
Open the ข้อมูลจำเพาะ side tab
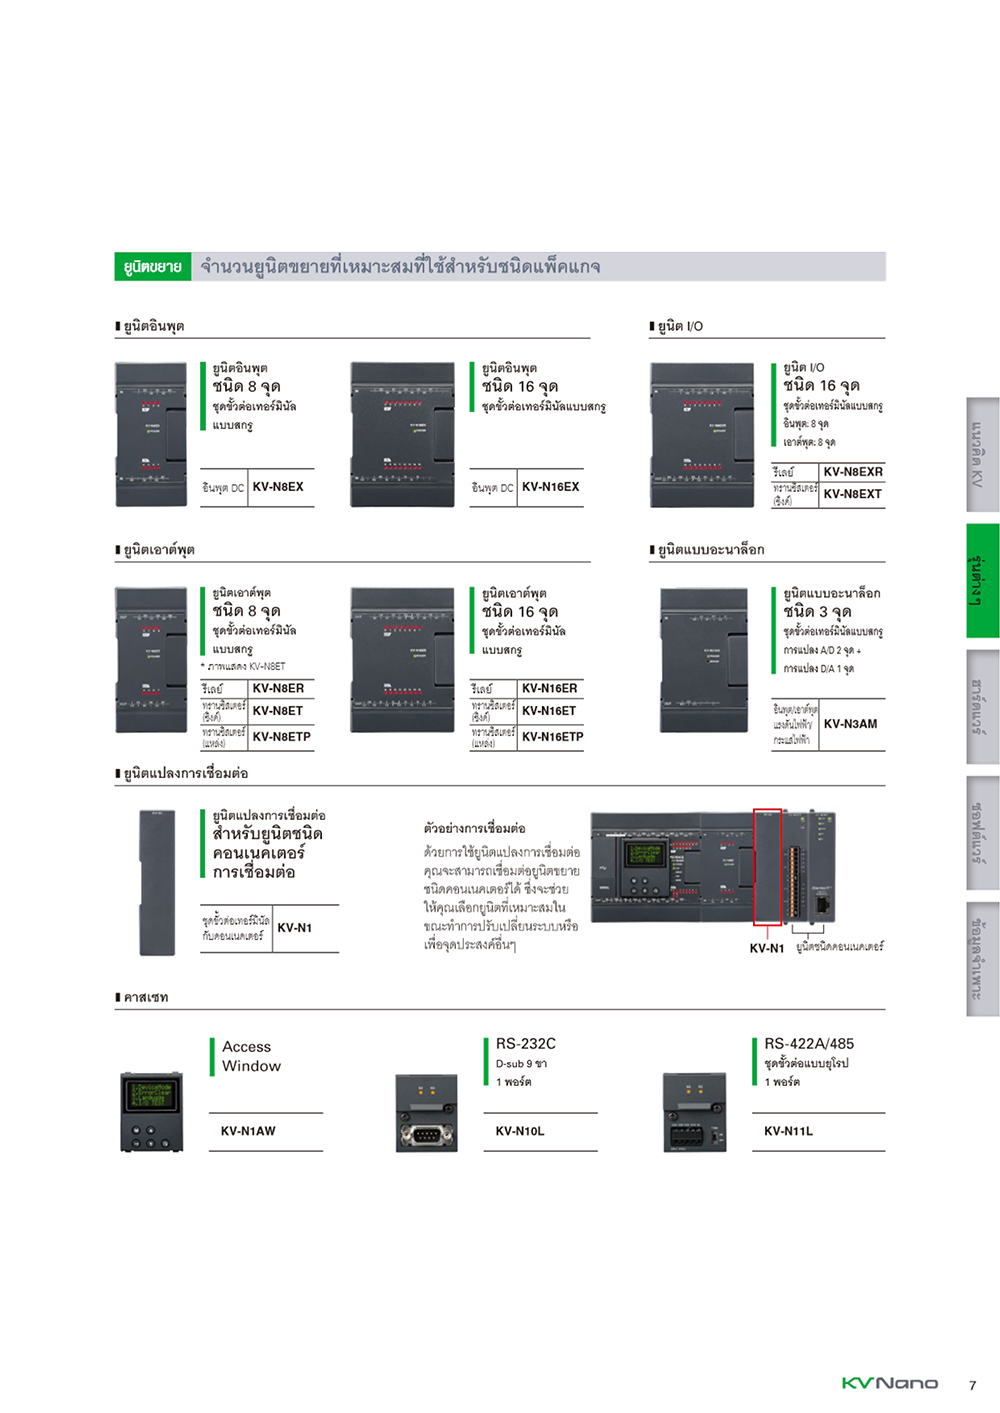pos(982,959)
